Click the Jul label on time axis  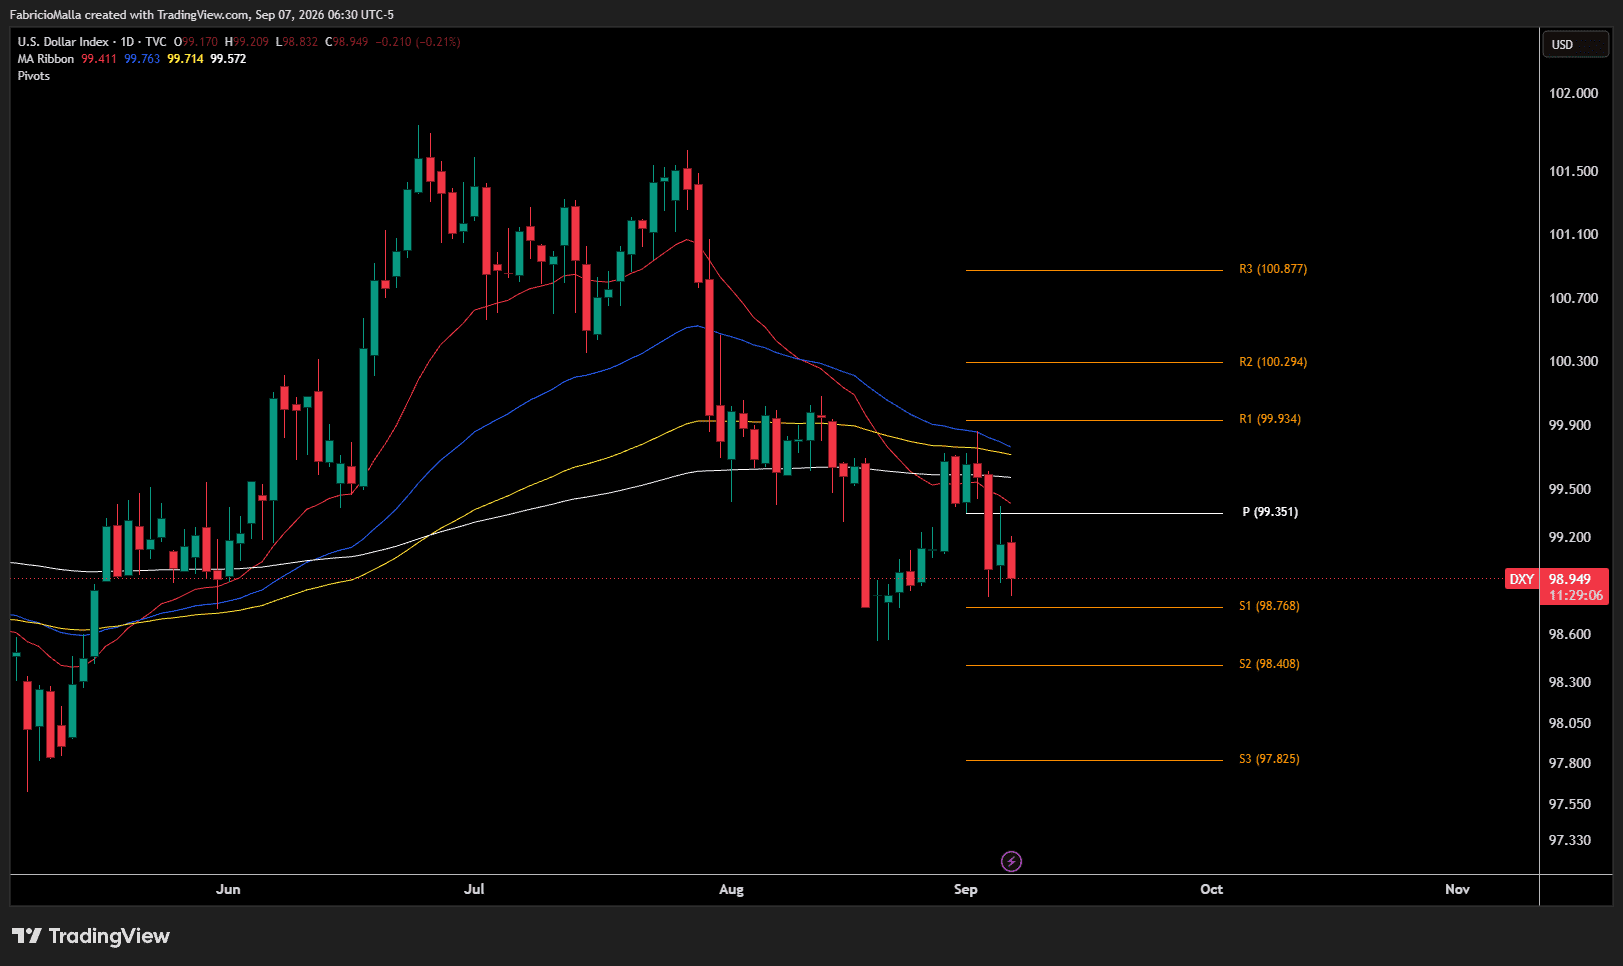[474, 889]
